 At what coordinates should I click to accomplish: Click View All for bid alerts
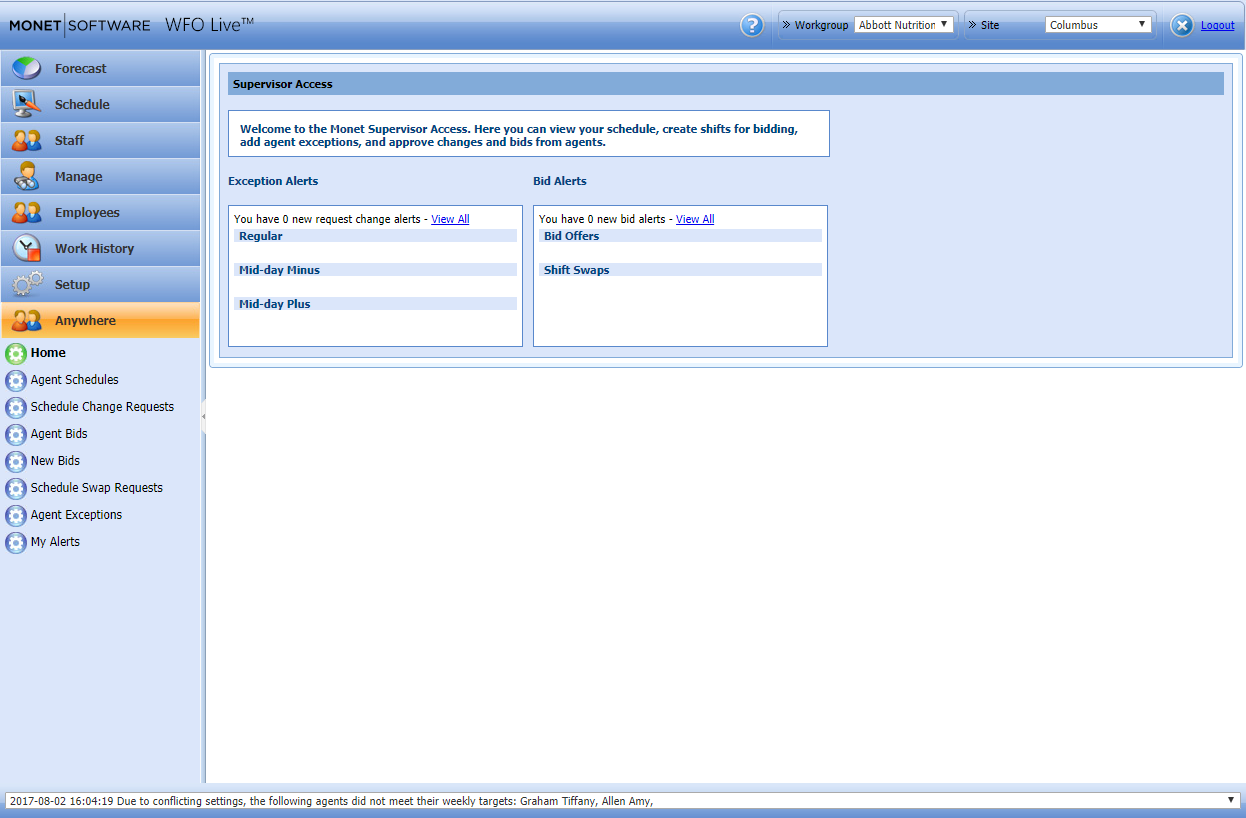(695, 219)
